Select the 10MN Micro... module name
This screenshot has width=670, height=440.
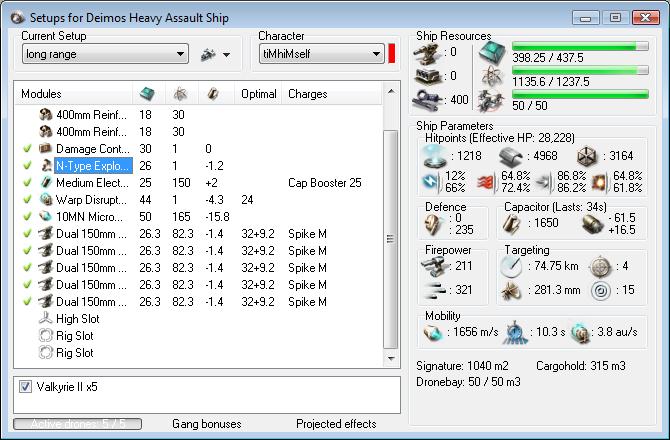click(89, 217)
